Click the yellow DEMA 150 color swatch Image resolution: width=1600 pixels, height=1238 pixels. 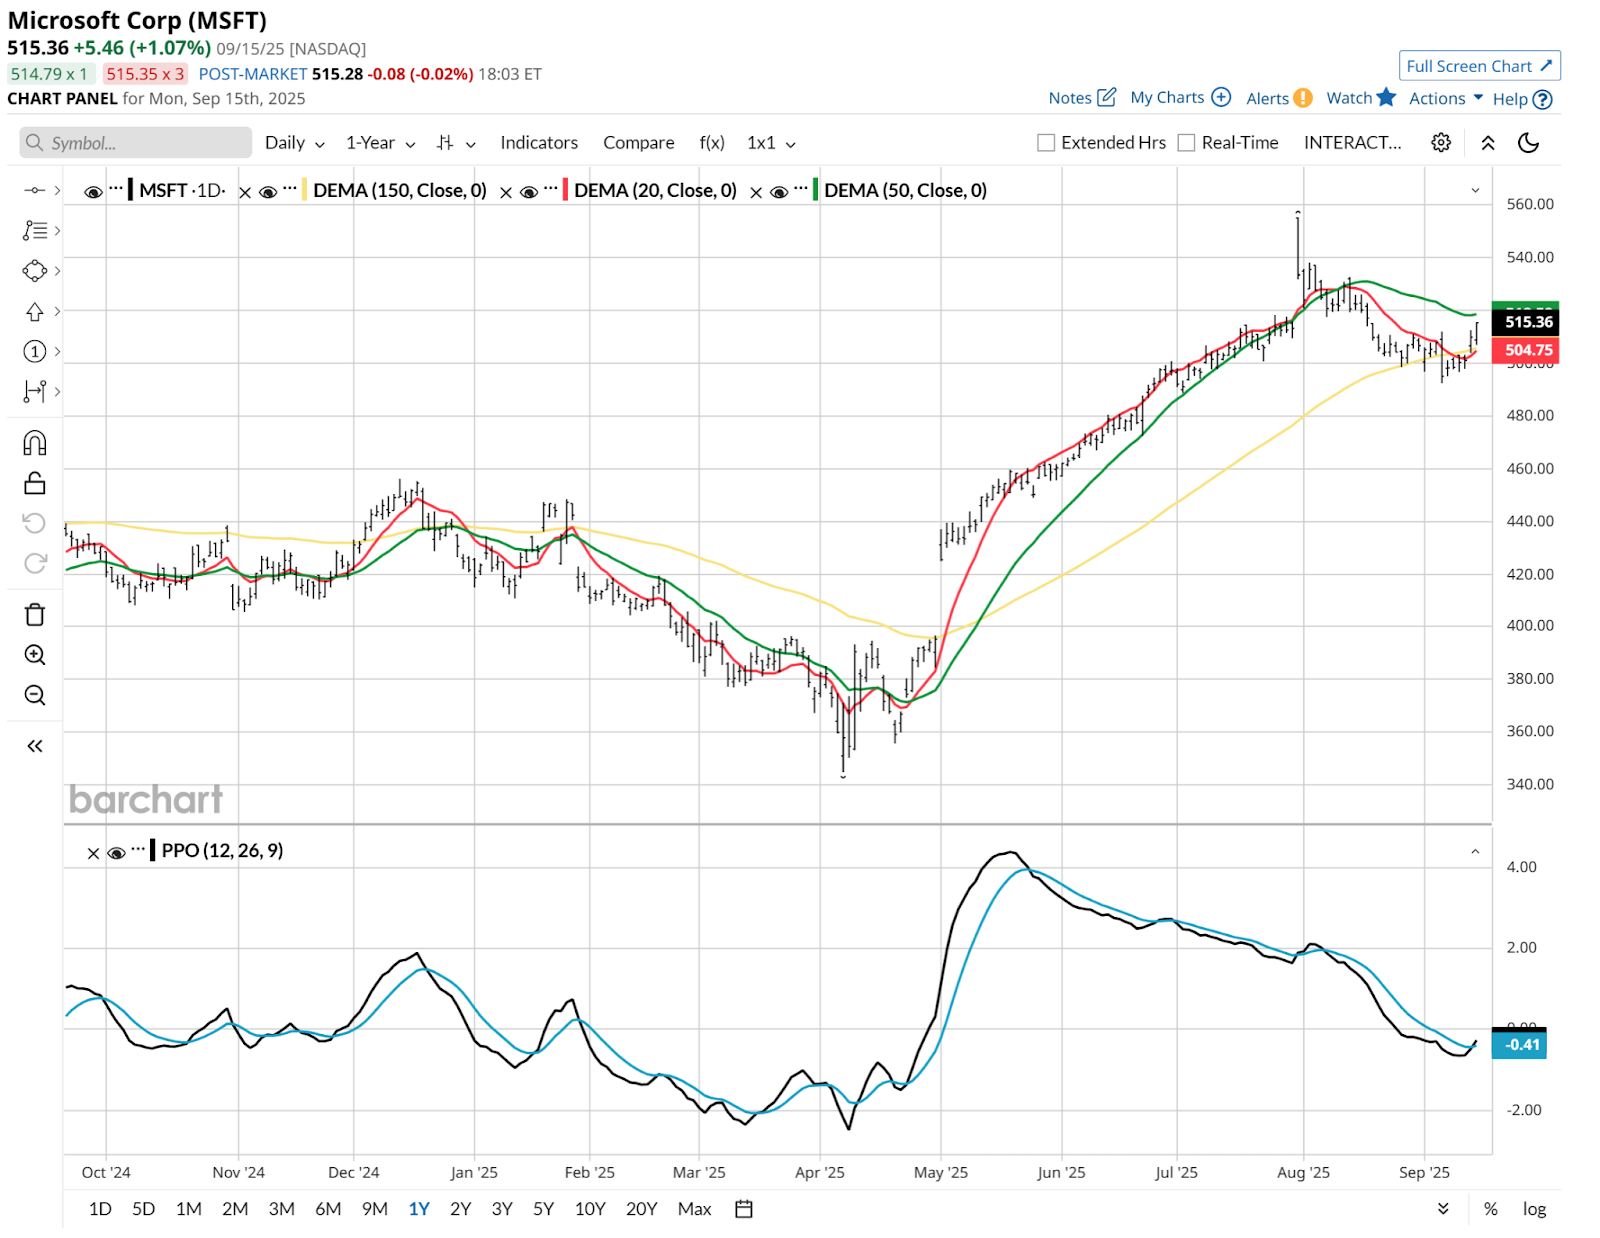coord(304,189)
